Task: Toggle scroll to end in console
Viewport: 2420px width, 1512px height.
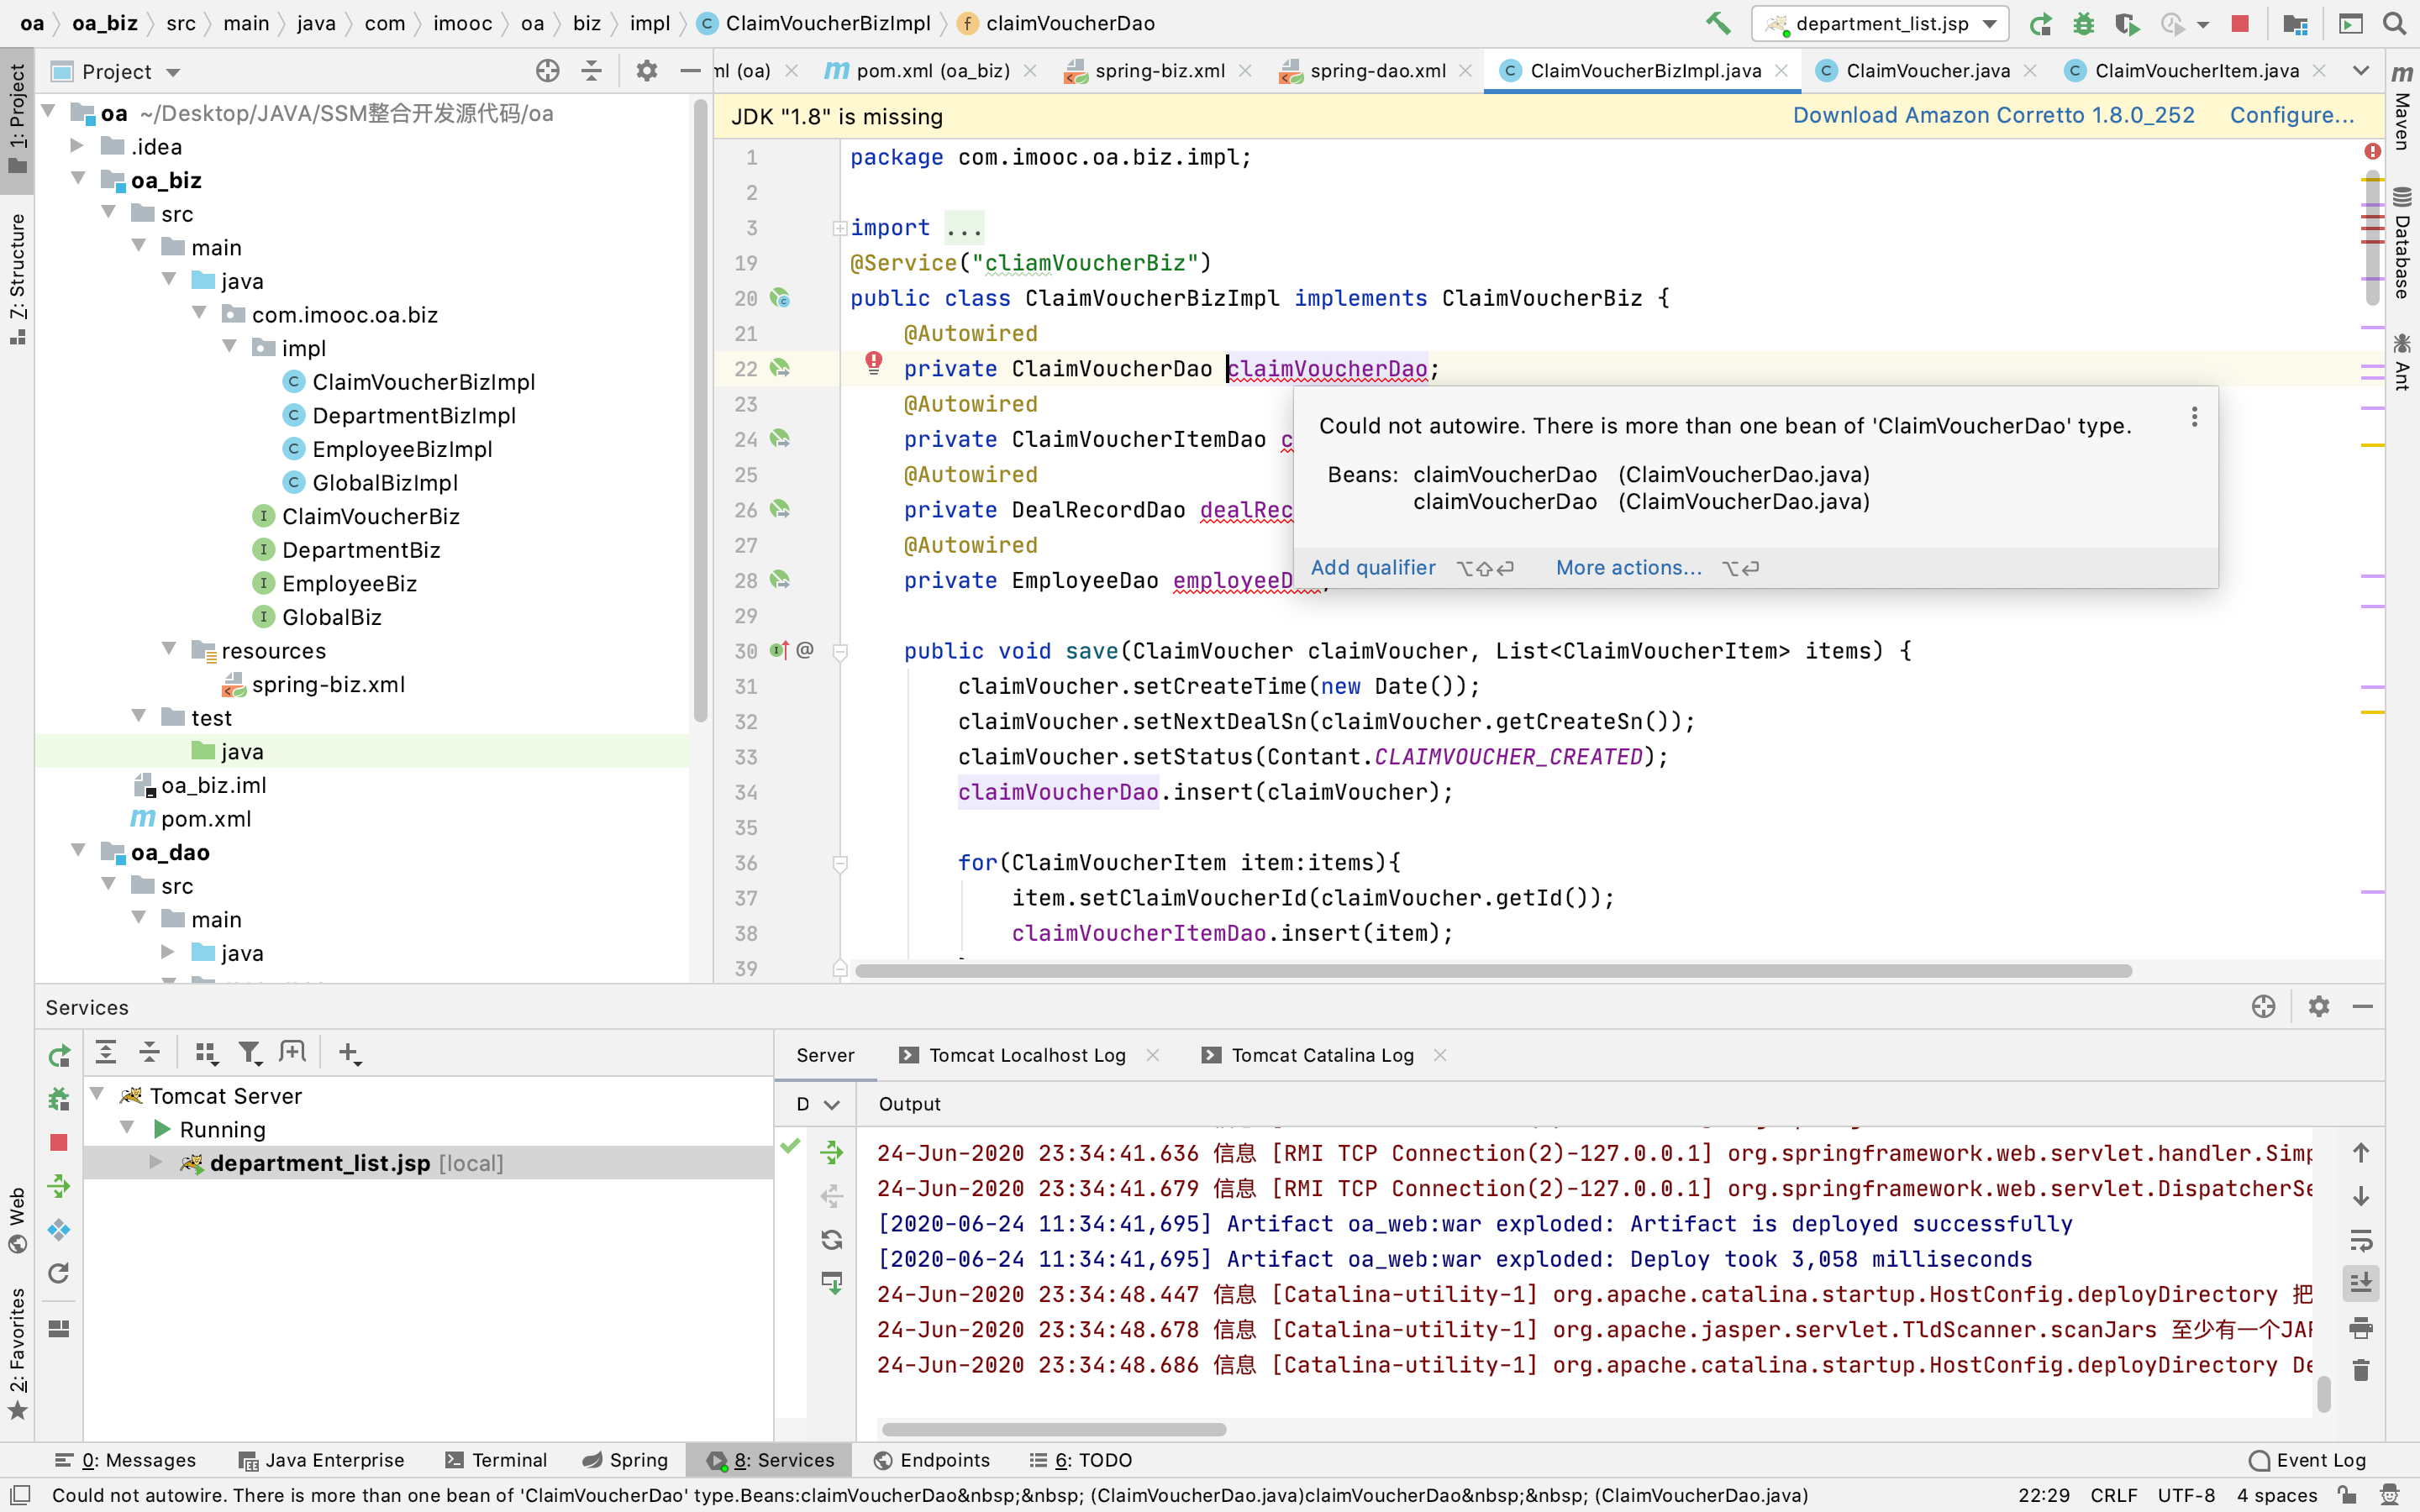Action: (2361, 1283)
